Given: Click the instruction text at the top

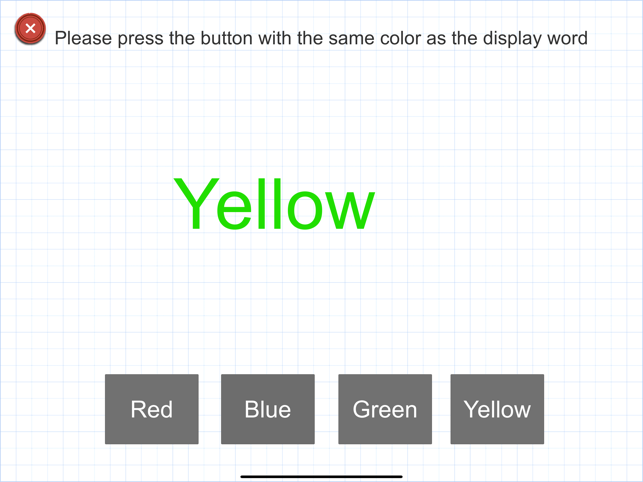Looking at the screenshot, I should [x=321, y=39].
